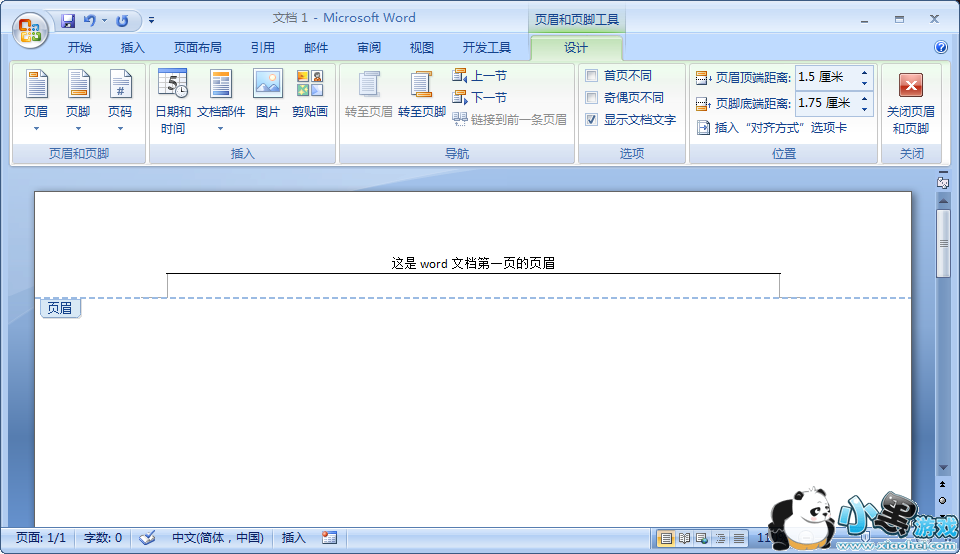Open the 插入 ribbon tab
The width and height of the screenshot is (960, 554).
coord(132,48)
